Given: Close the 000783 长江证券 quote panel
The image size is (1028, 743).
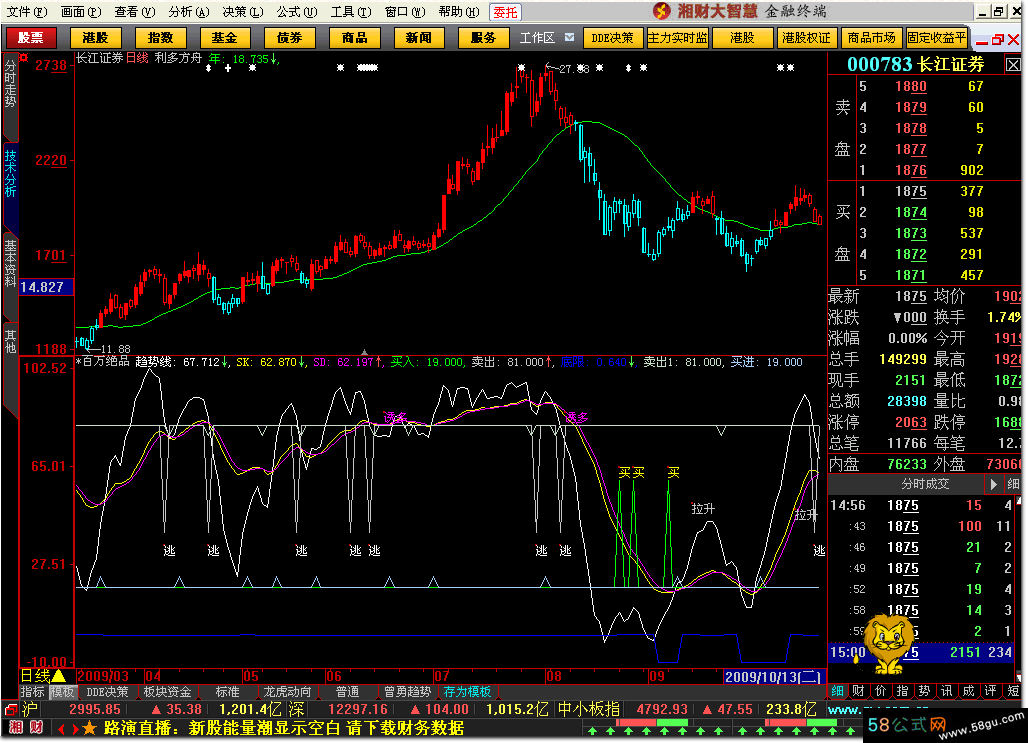Looking at the screenshot, I should (x=1013, y=64).
